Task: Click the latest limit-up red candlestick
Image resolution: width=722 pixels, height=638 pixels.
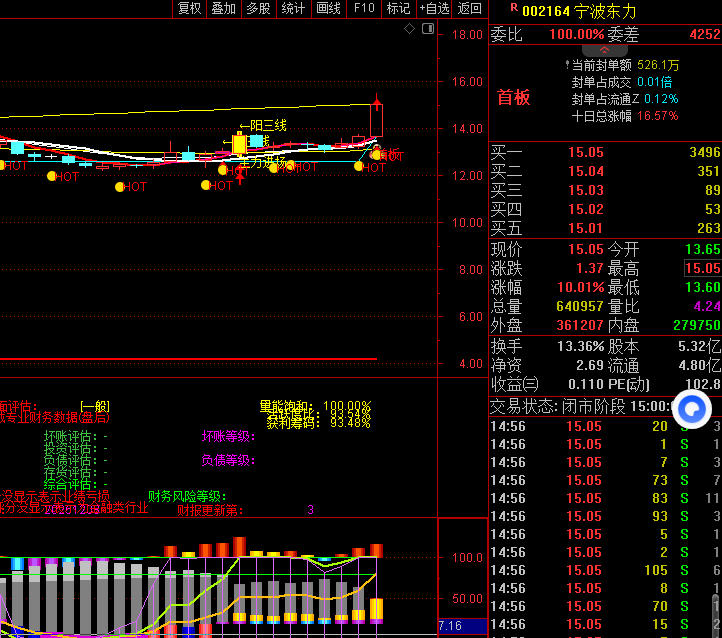Action: tap(376, 119)
